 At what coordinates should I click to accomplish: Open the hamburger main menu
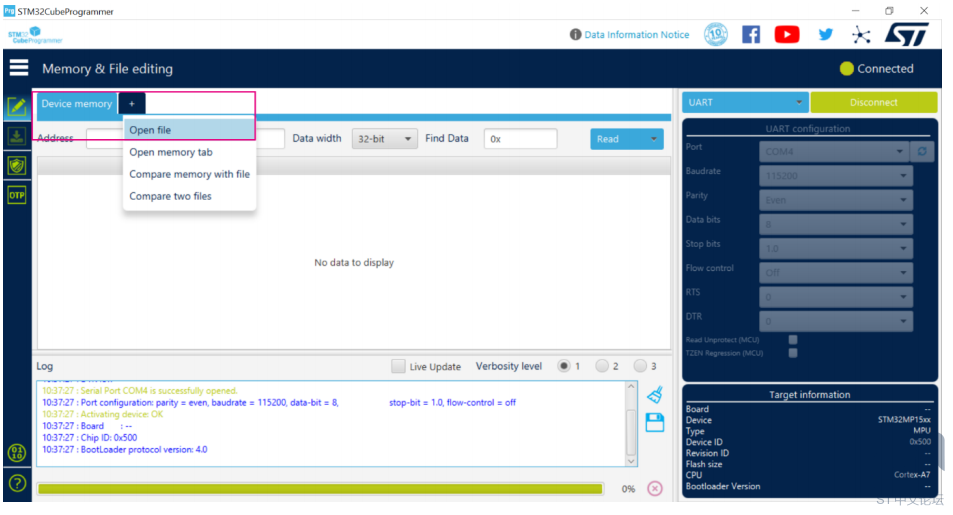point(19,68)
